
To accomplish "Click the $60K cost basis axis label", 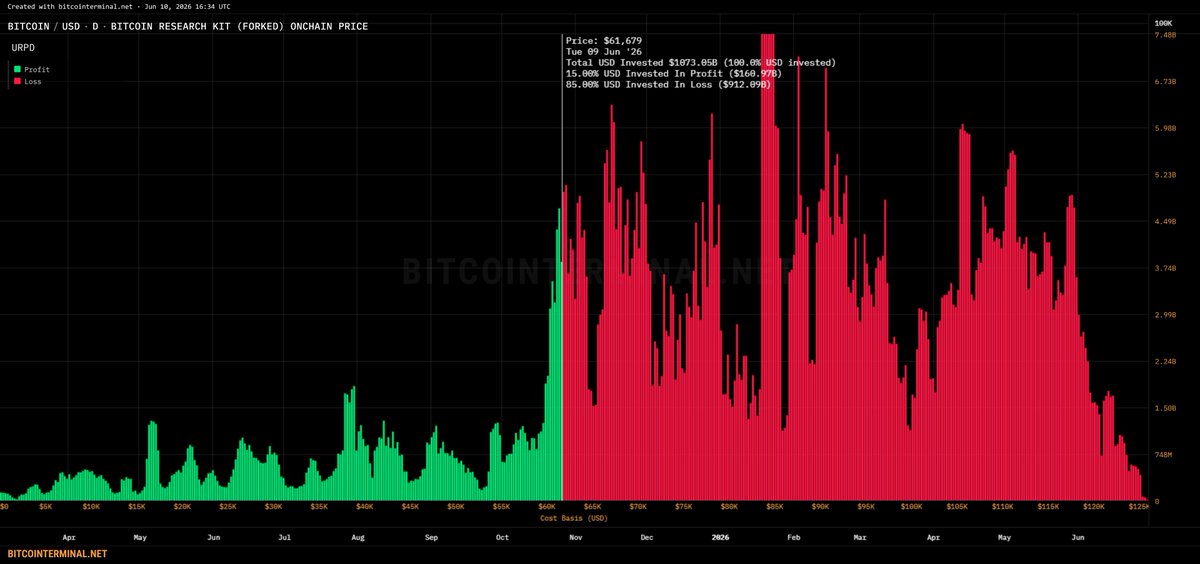I will (x=547, y=507).
